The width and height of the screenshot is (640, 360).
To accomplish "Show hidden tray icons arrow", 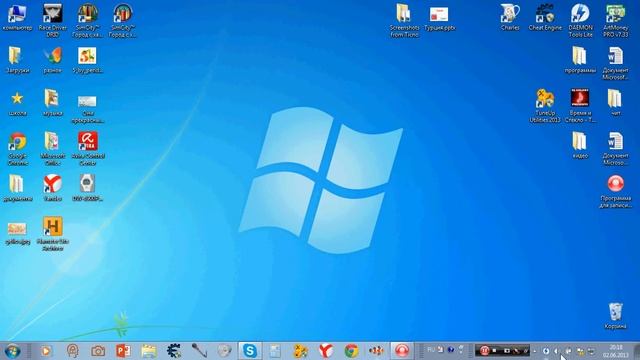I will [535, 351].
